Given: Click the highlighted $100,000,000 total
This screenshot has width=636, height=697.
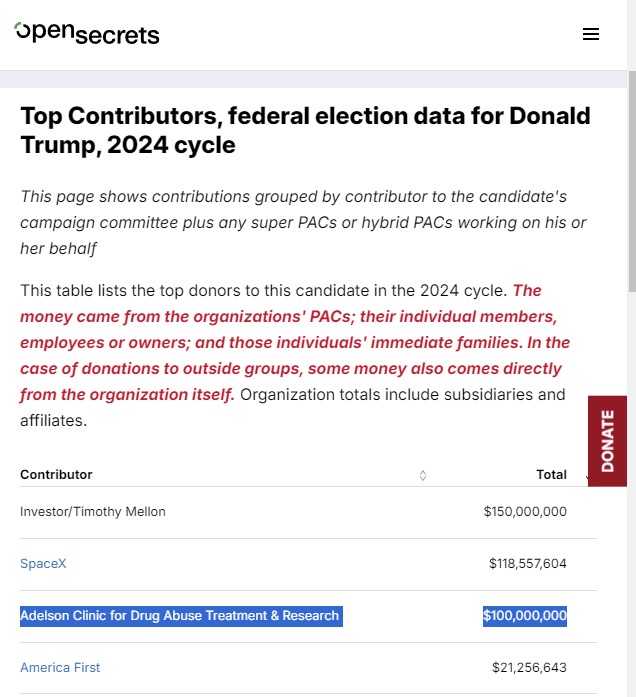Looking at the screenshot, I should point(525,616).
